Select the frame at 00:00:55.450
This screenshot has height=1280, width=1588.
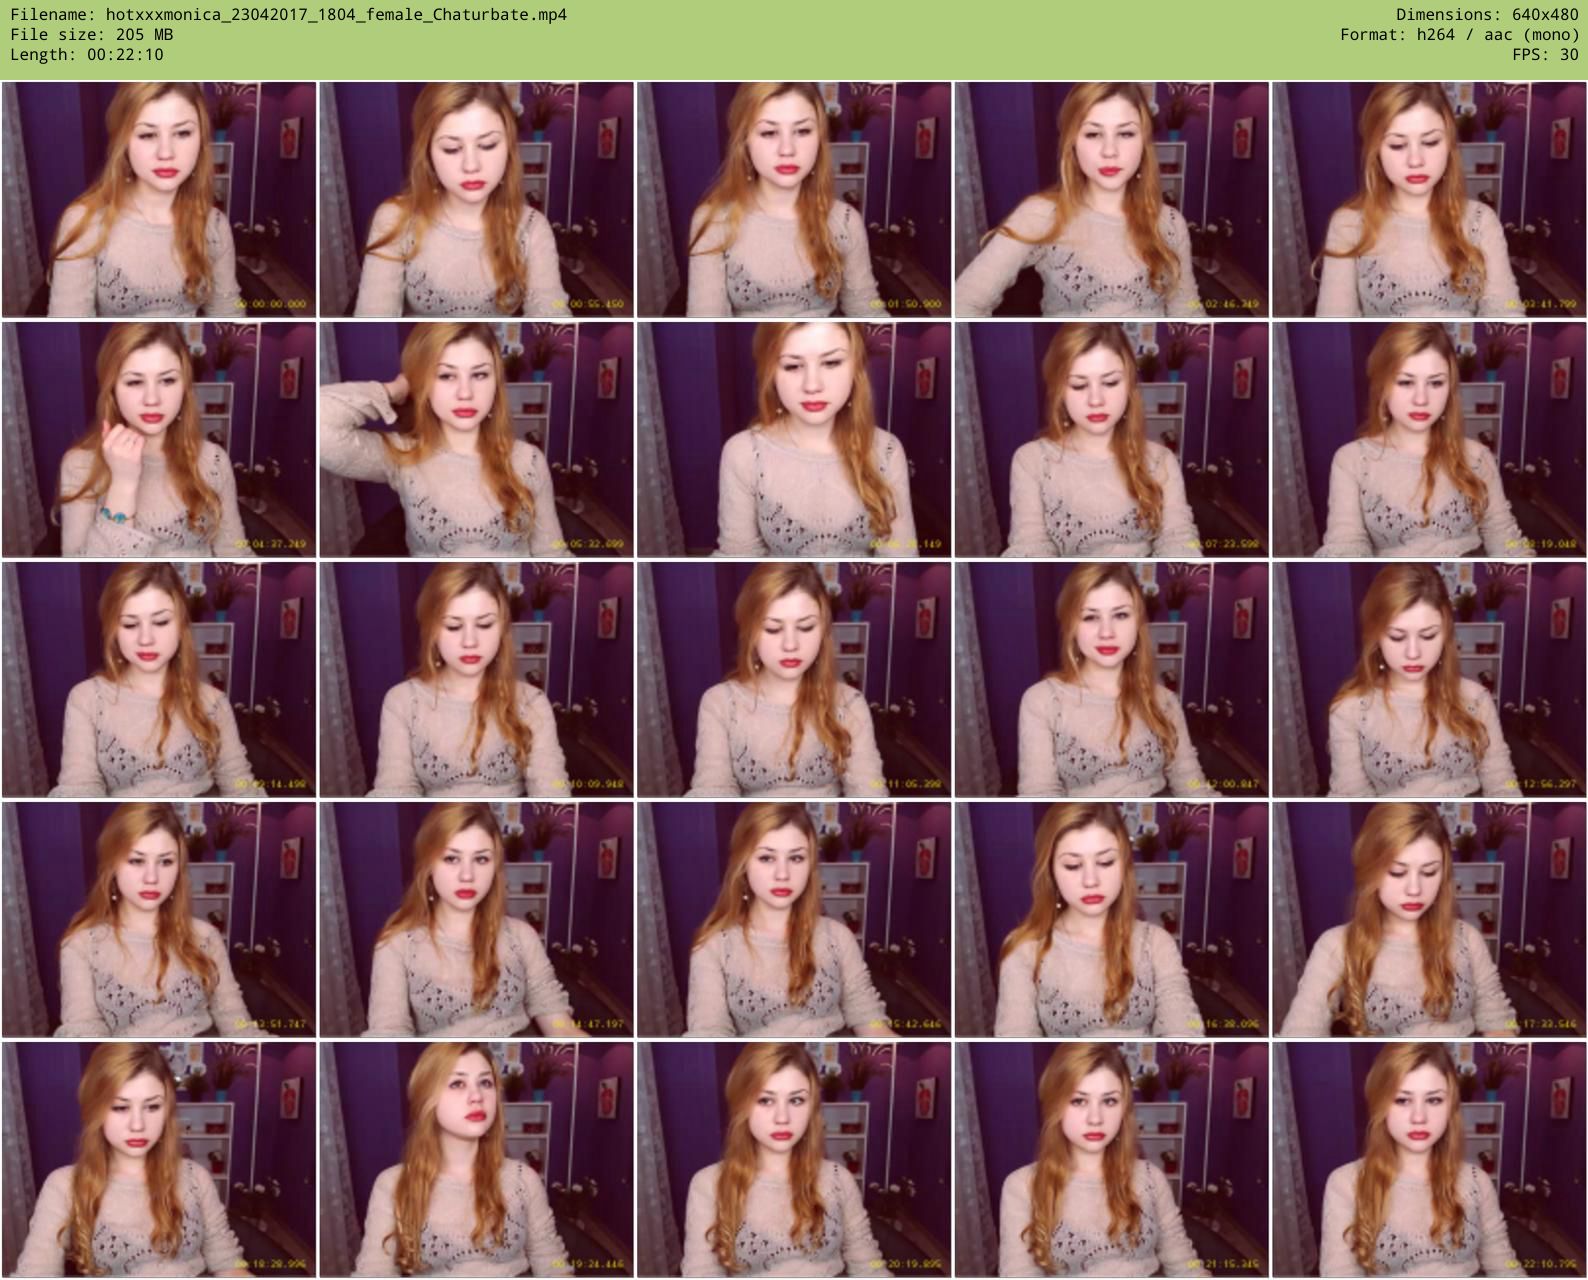click(476, 200)
